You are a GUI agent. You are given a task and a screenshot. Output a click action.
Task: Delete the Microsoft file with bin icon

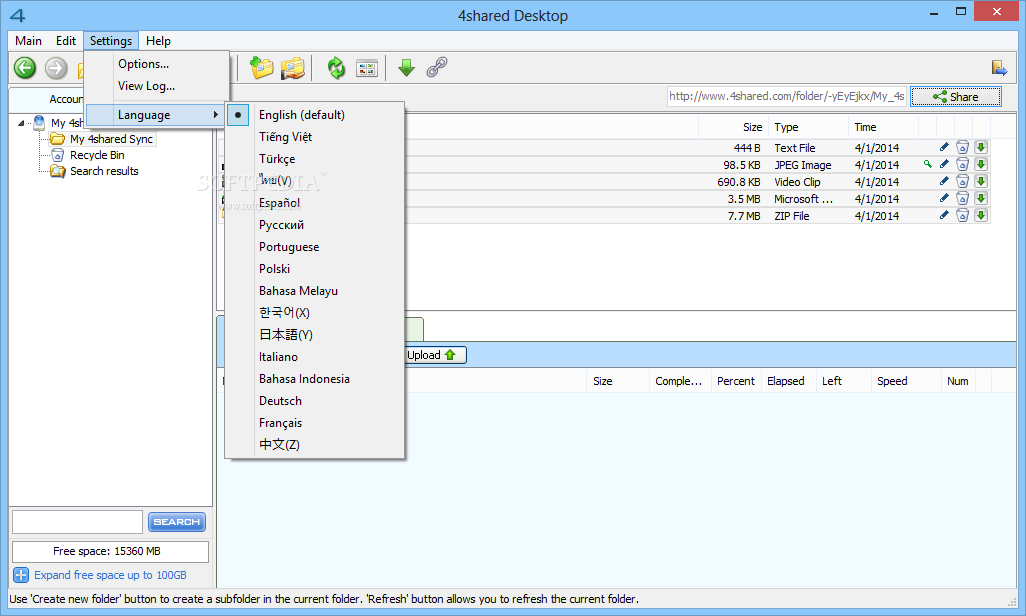point(963,198)
